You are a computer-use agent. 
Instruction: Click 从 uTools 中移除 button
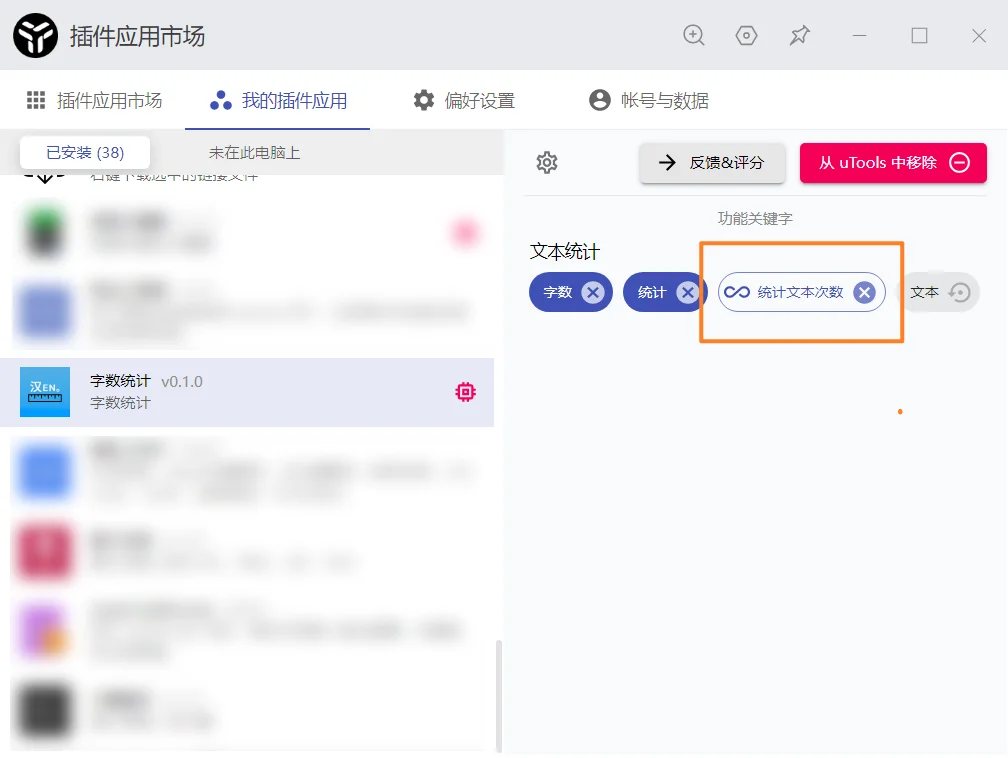tap(893, 163)
